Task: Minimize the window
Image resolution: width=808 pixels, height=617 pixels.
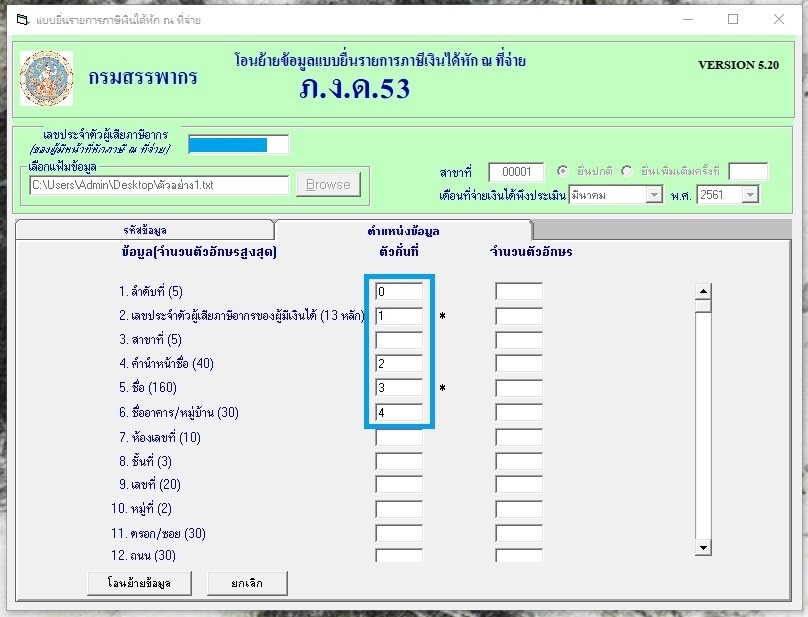Action: point(688,20)
